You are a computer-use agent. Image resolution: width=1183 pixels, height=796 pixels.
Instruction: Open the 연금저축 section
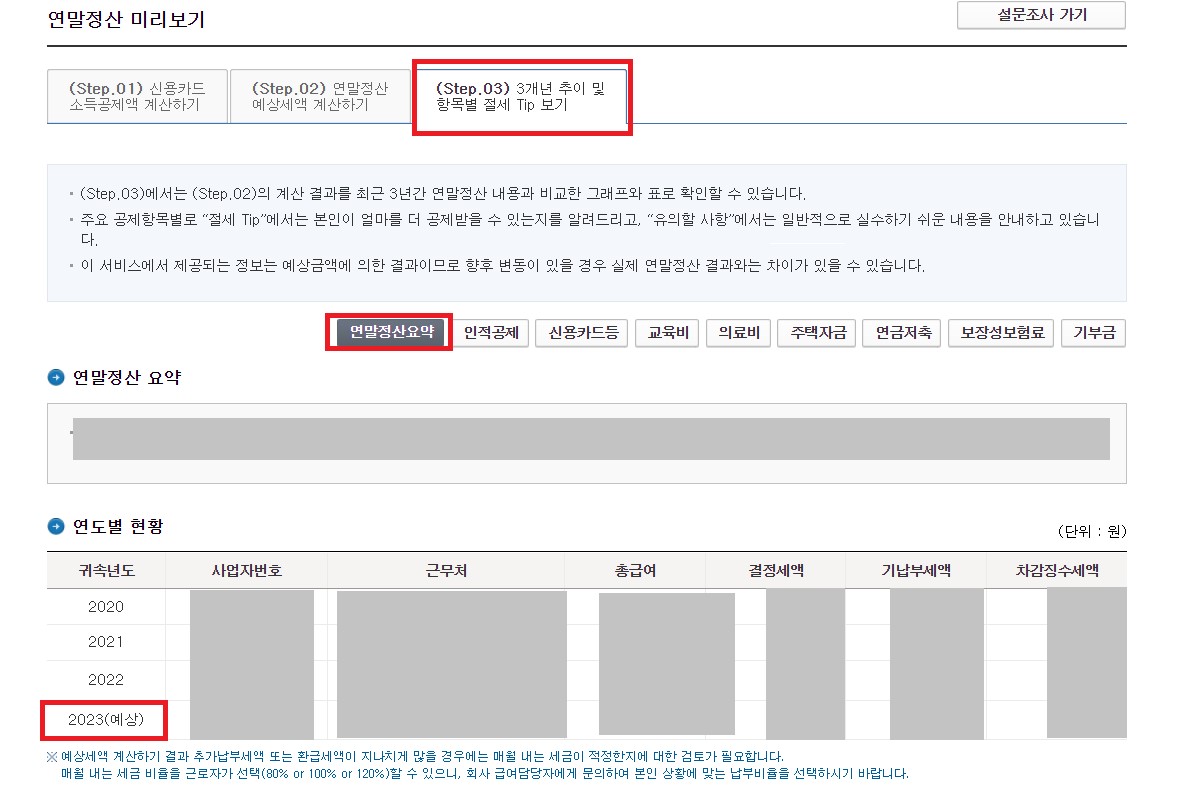coord(903,333)
